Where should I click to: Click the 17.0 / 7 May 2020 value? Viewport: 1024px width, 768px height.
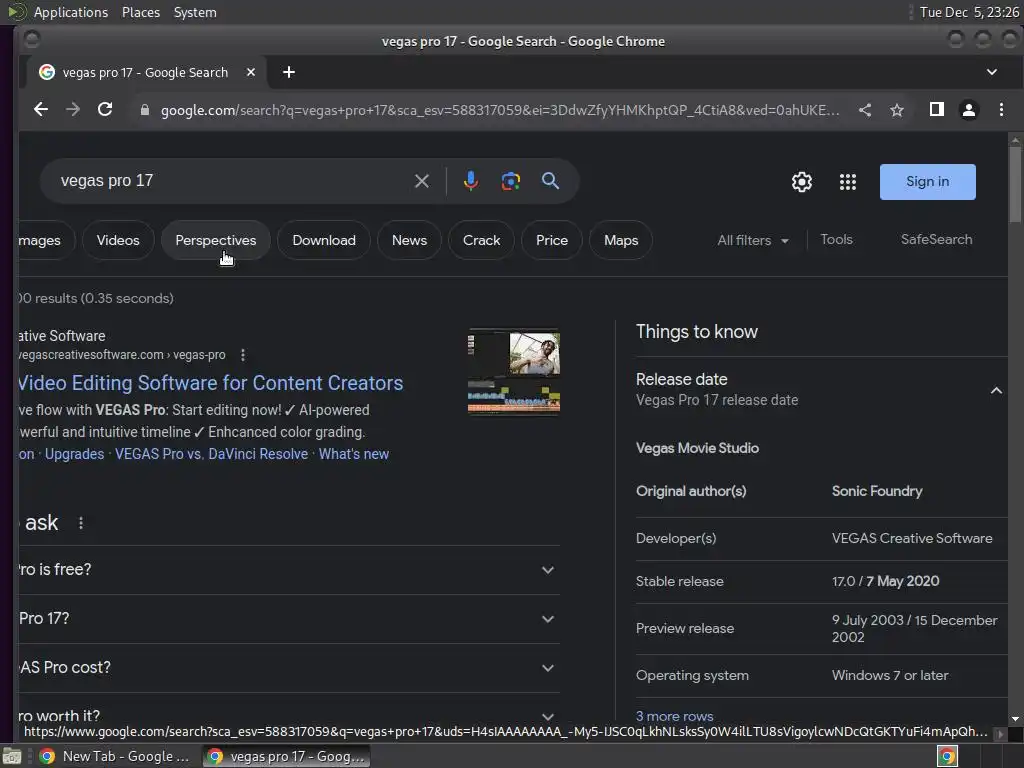pyautogui.click(x=886, y=581)
